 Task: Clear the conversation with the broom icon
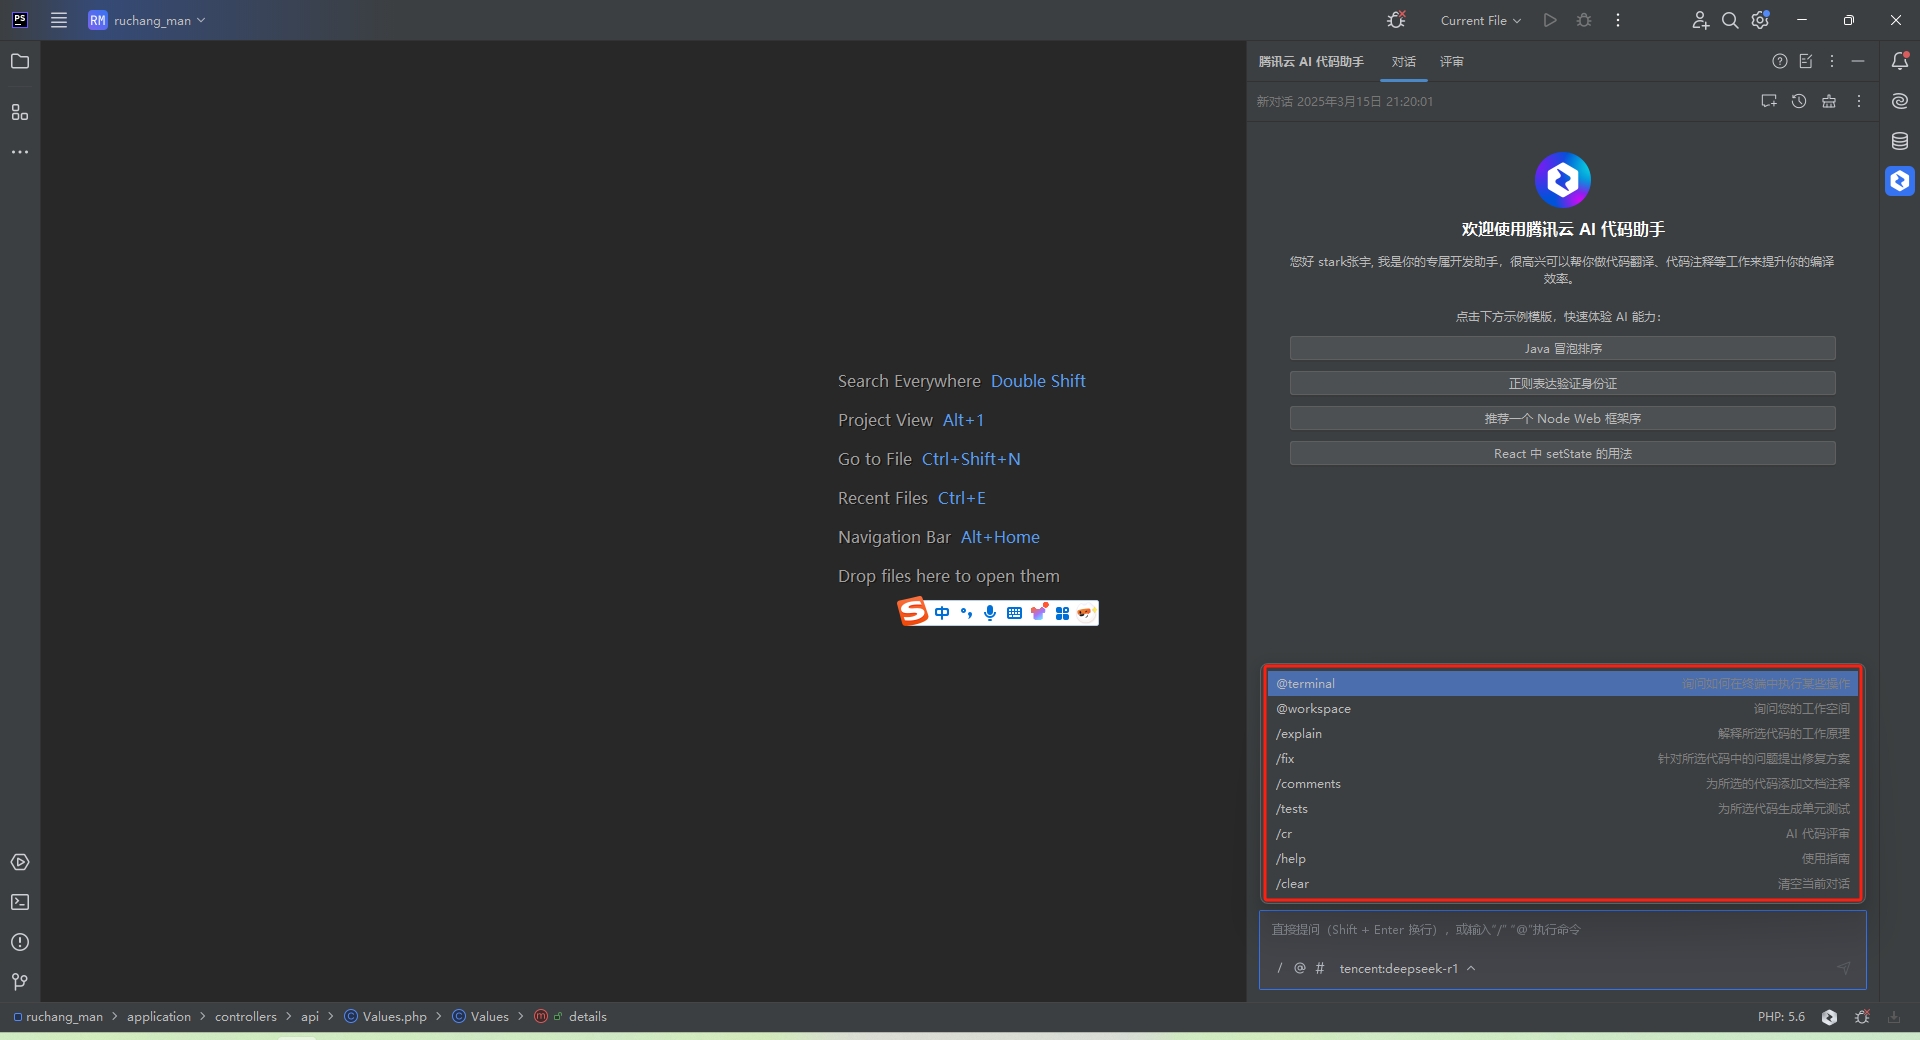point(1829,101)
